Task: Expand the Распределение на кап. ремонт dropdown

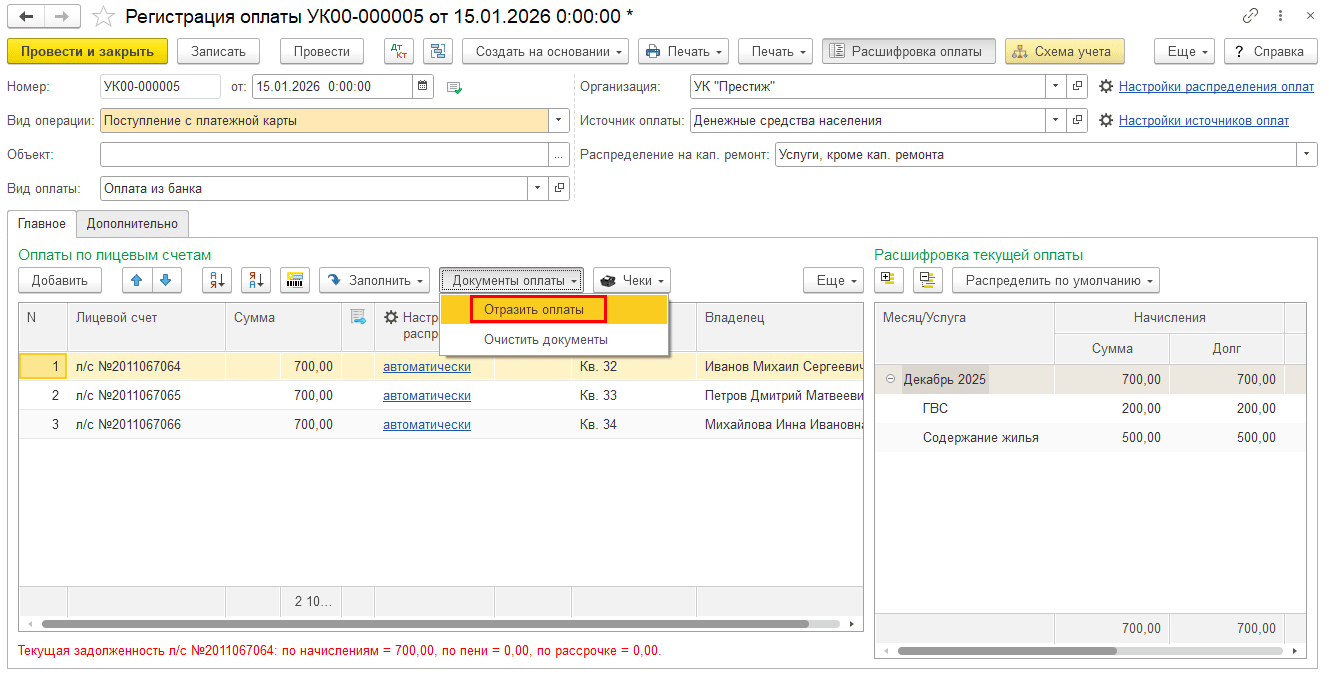Action: 1307,155
